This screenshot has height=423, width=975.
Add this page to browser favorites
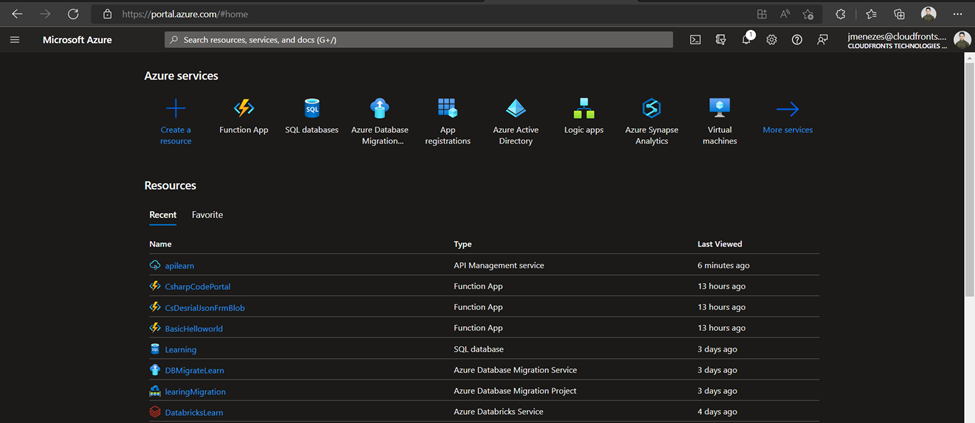[x=808, y=14]
